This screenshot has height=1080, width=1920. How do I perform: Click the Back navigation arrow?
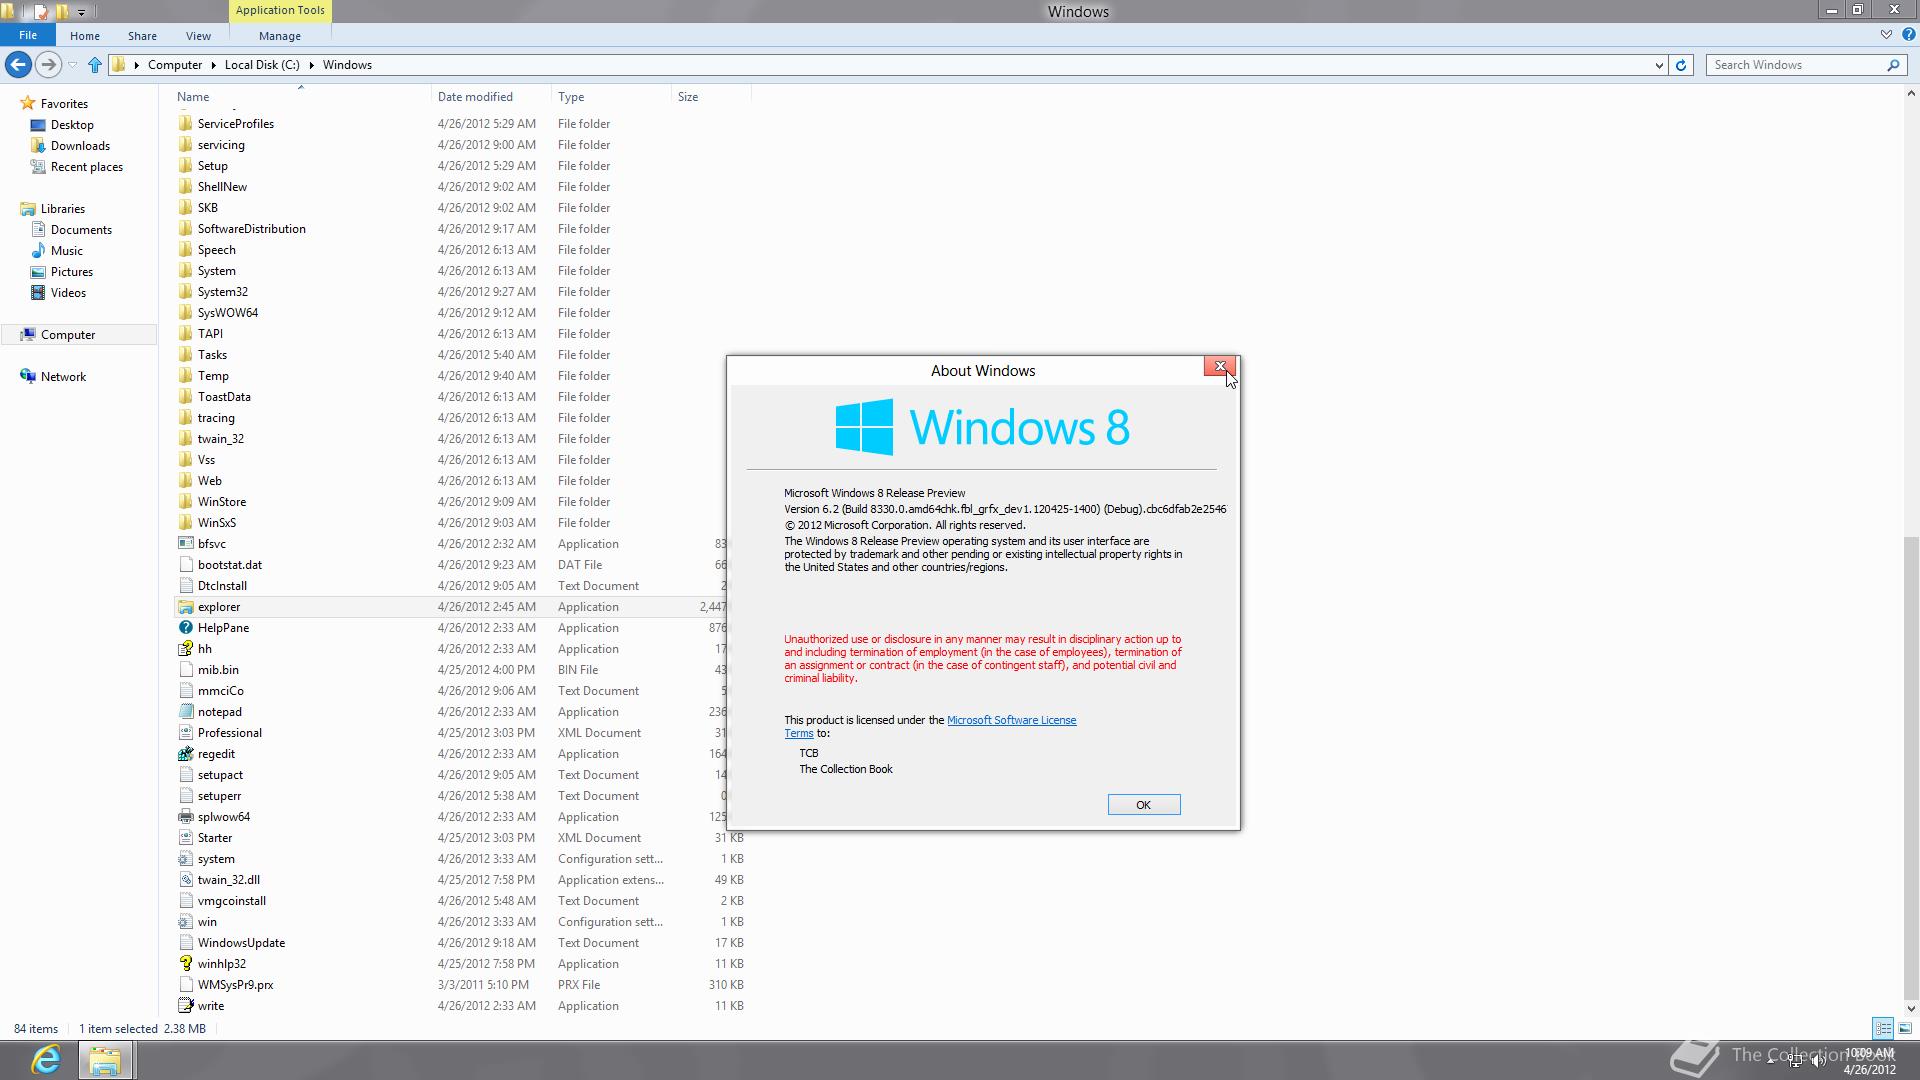(x=18, y=65)
